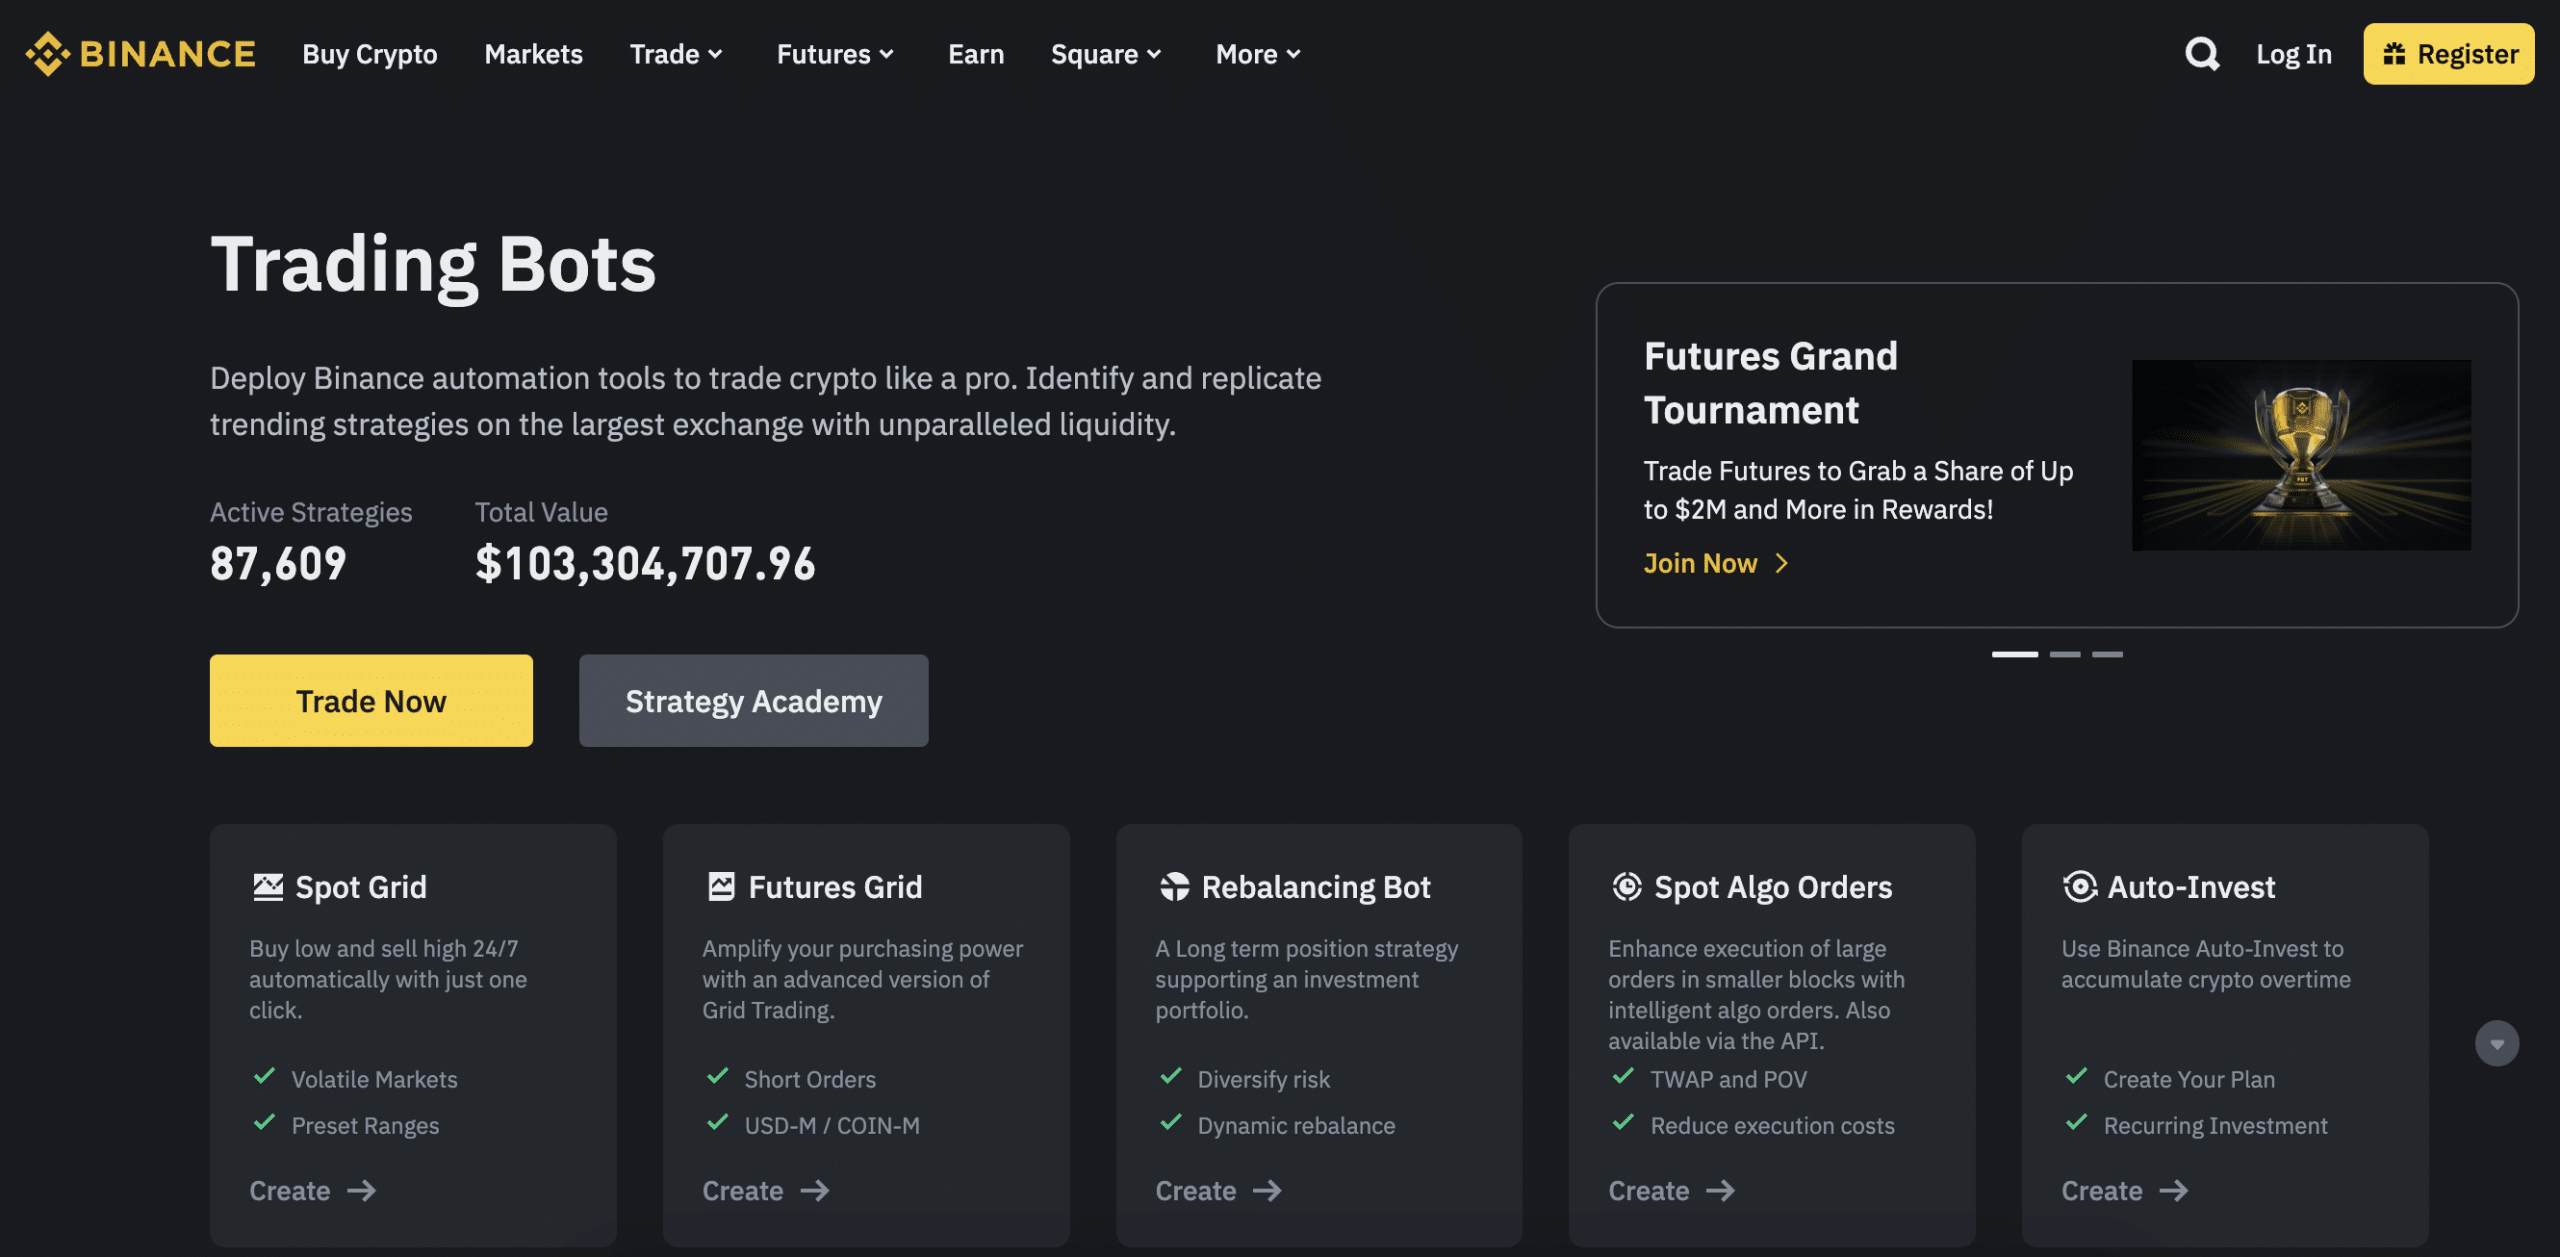Click the Register gift box icon
2560x1257 pixels.
(x=2393, y=52)
